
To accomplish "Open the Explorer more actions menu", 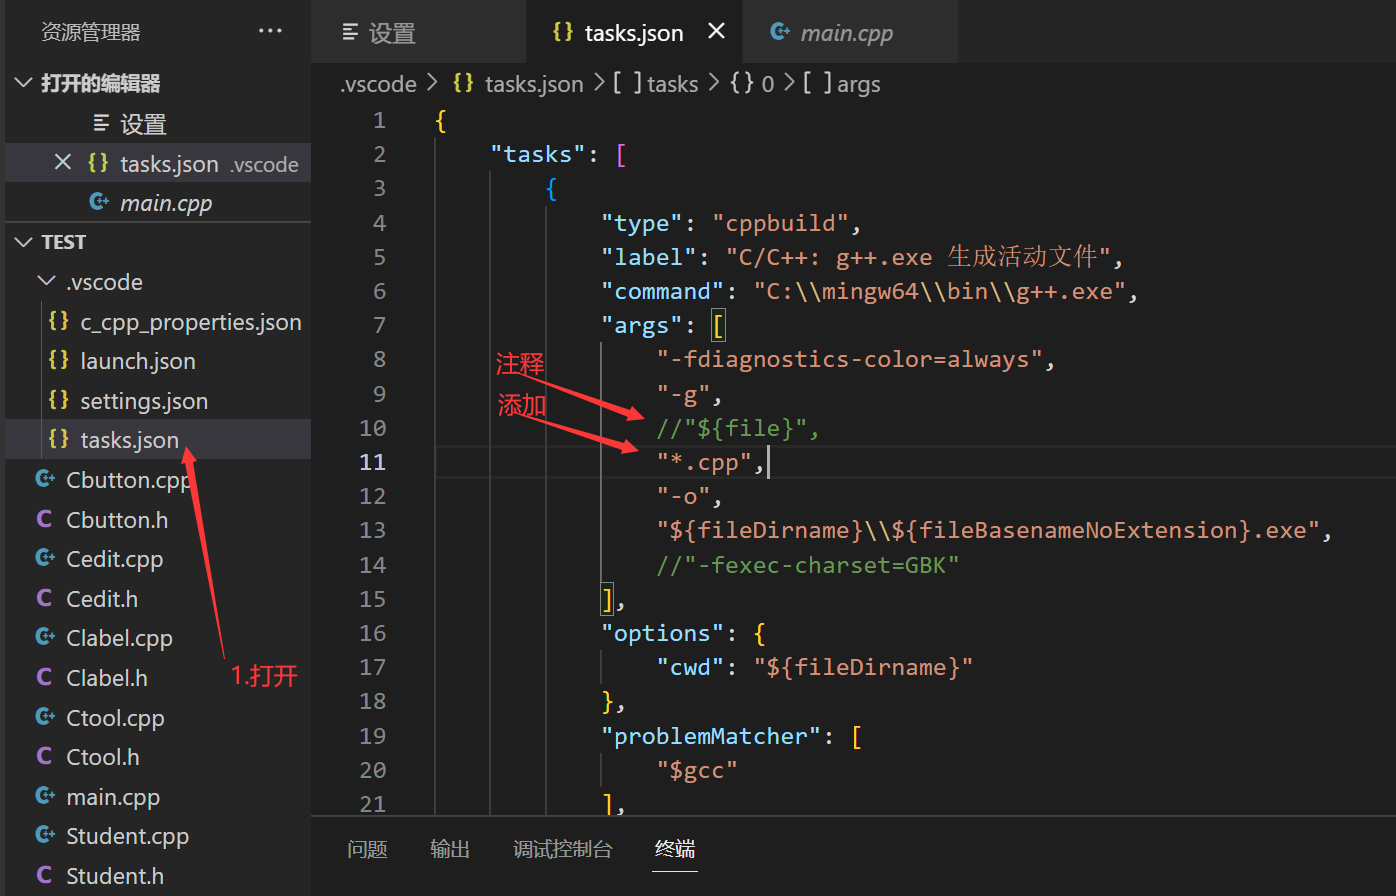I will (270, 31).
